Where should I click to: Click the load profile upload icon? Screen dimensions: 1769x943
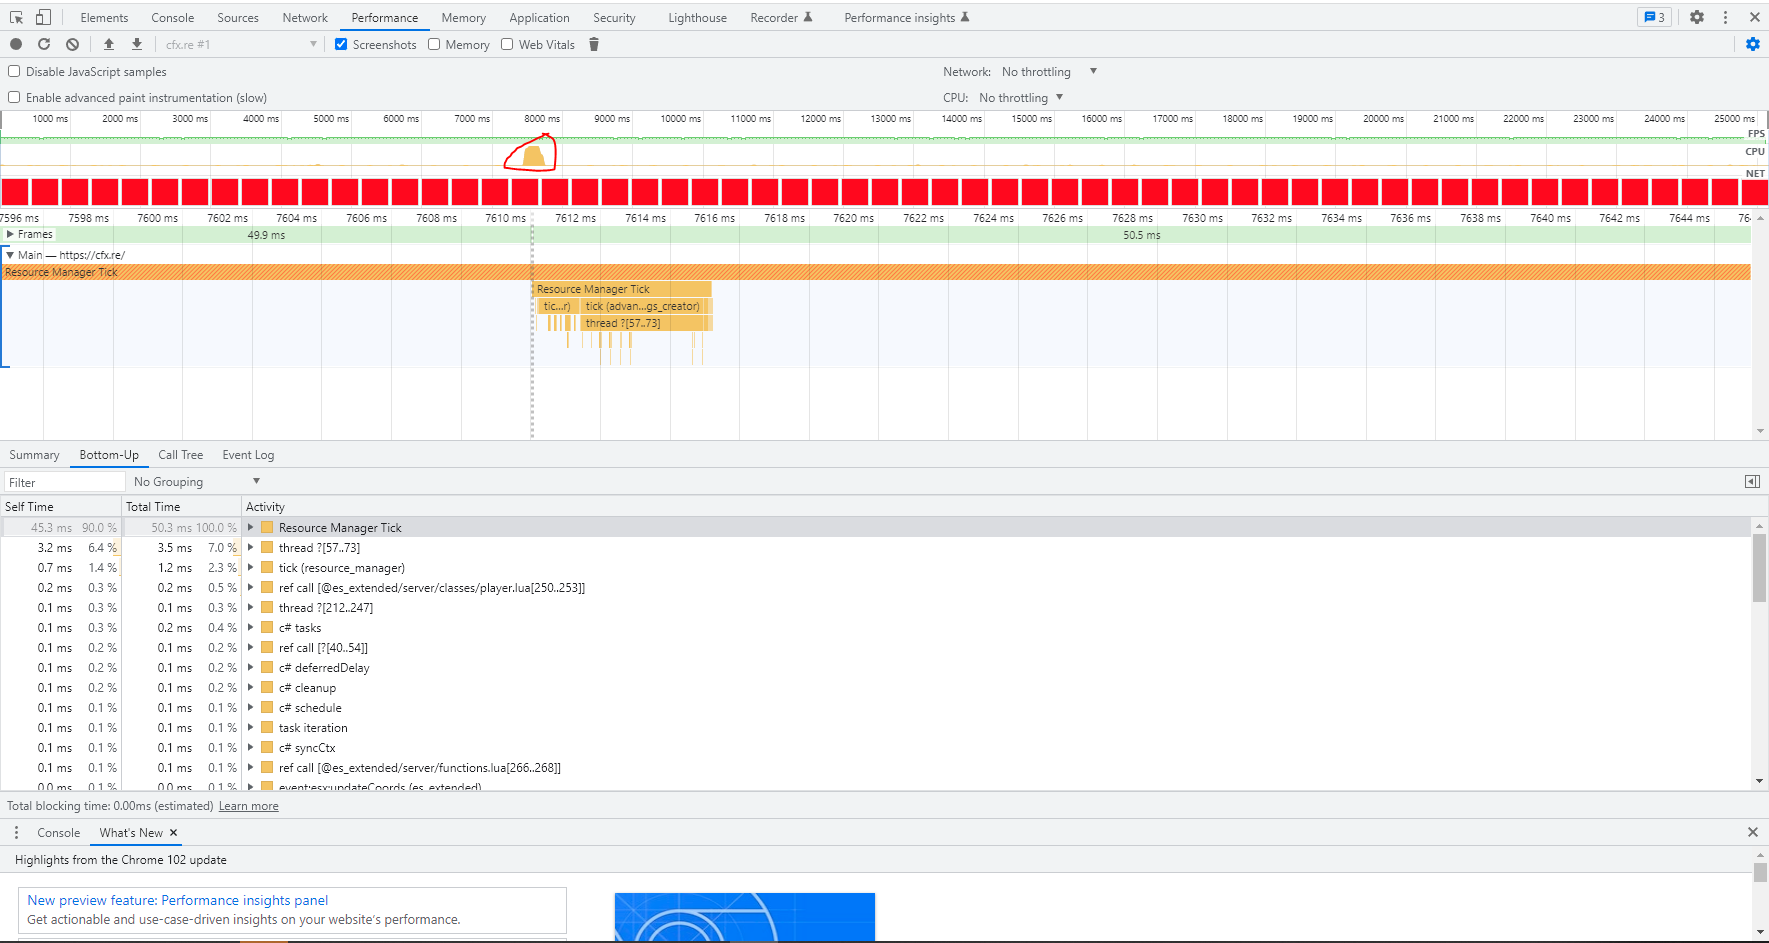109,44
